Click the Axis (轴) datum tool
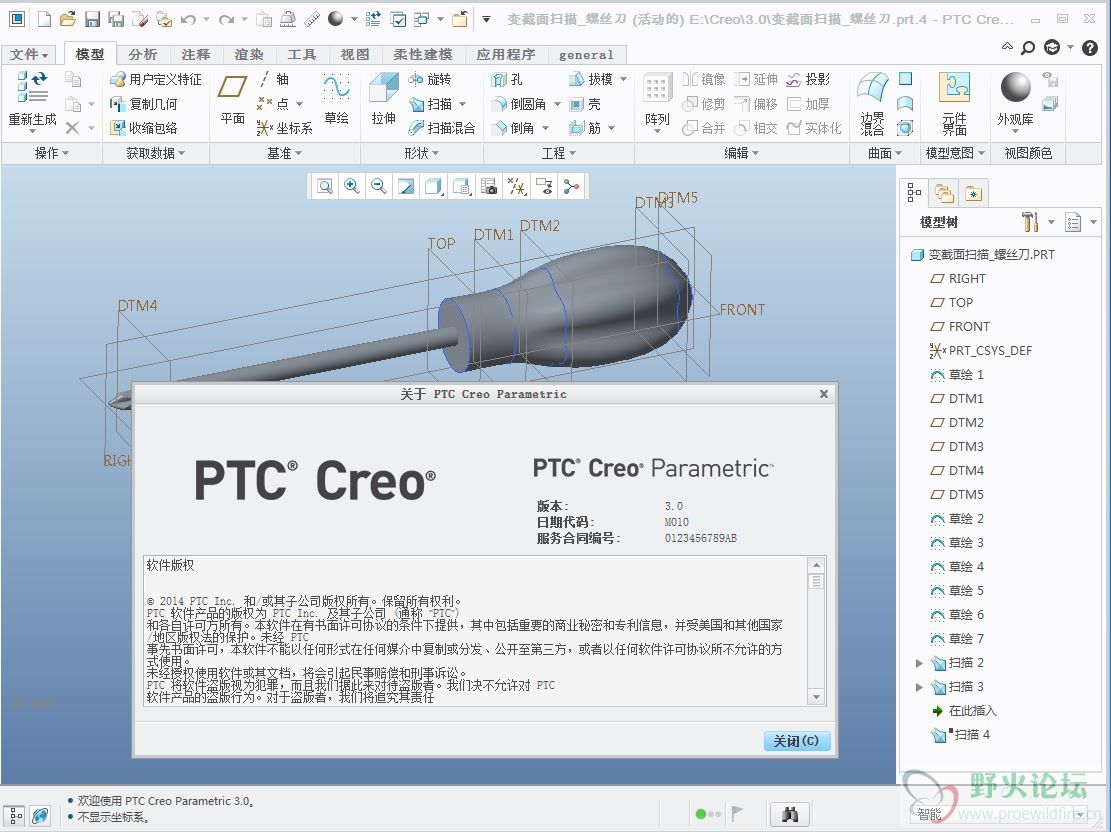The width and height of the screenshot is (1111, 832). click(x=273, y=79)
